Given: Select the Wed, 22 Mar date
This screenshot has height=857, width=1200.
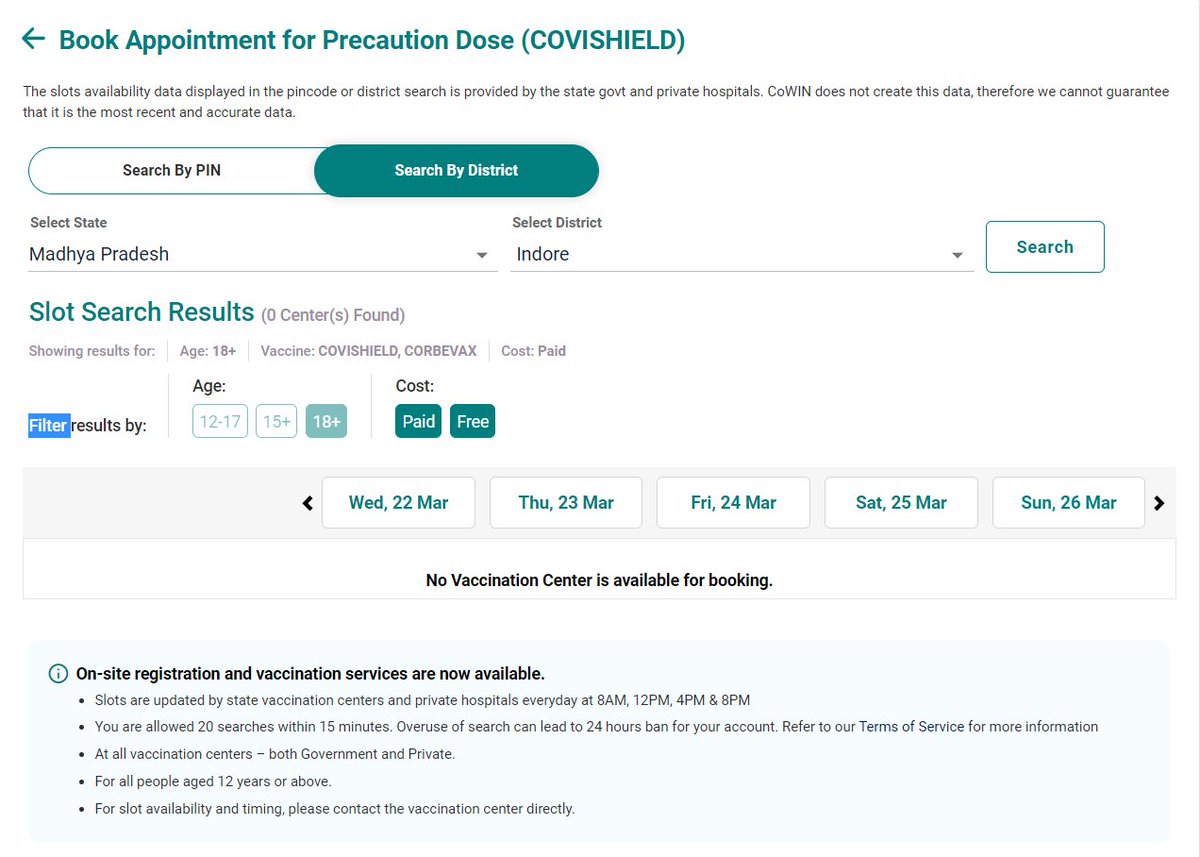Looking at the screenshot, I should pyautogui.click(x=398, y=503).
